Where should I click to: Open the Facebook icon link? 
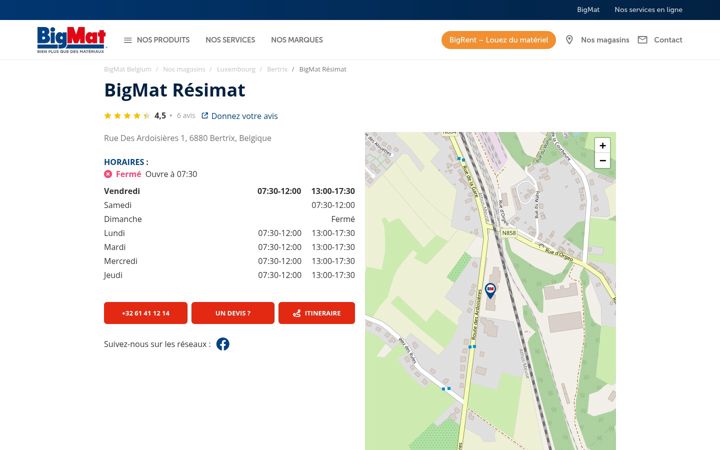pos(223,344)
